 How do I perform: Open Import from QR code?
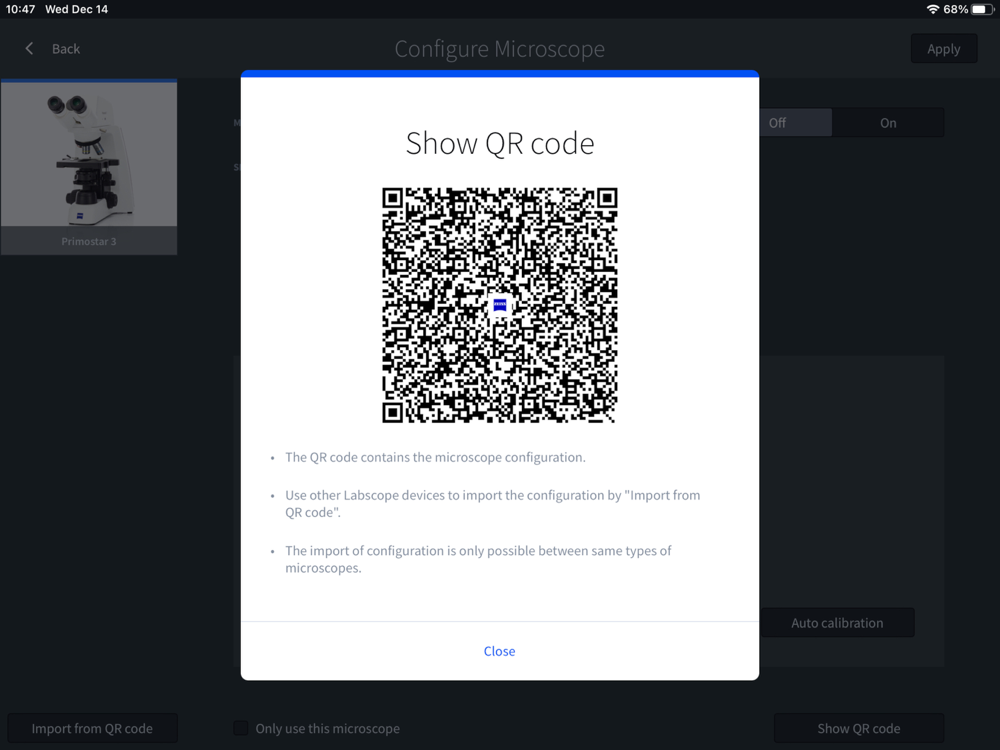point(92,728)
